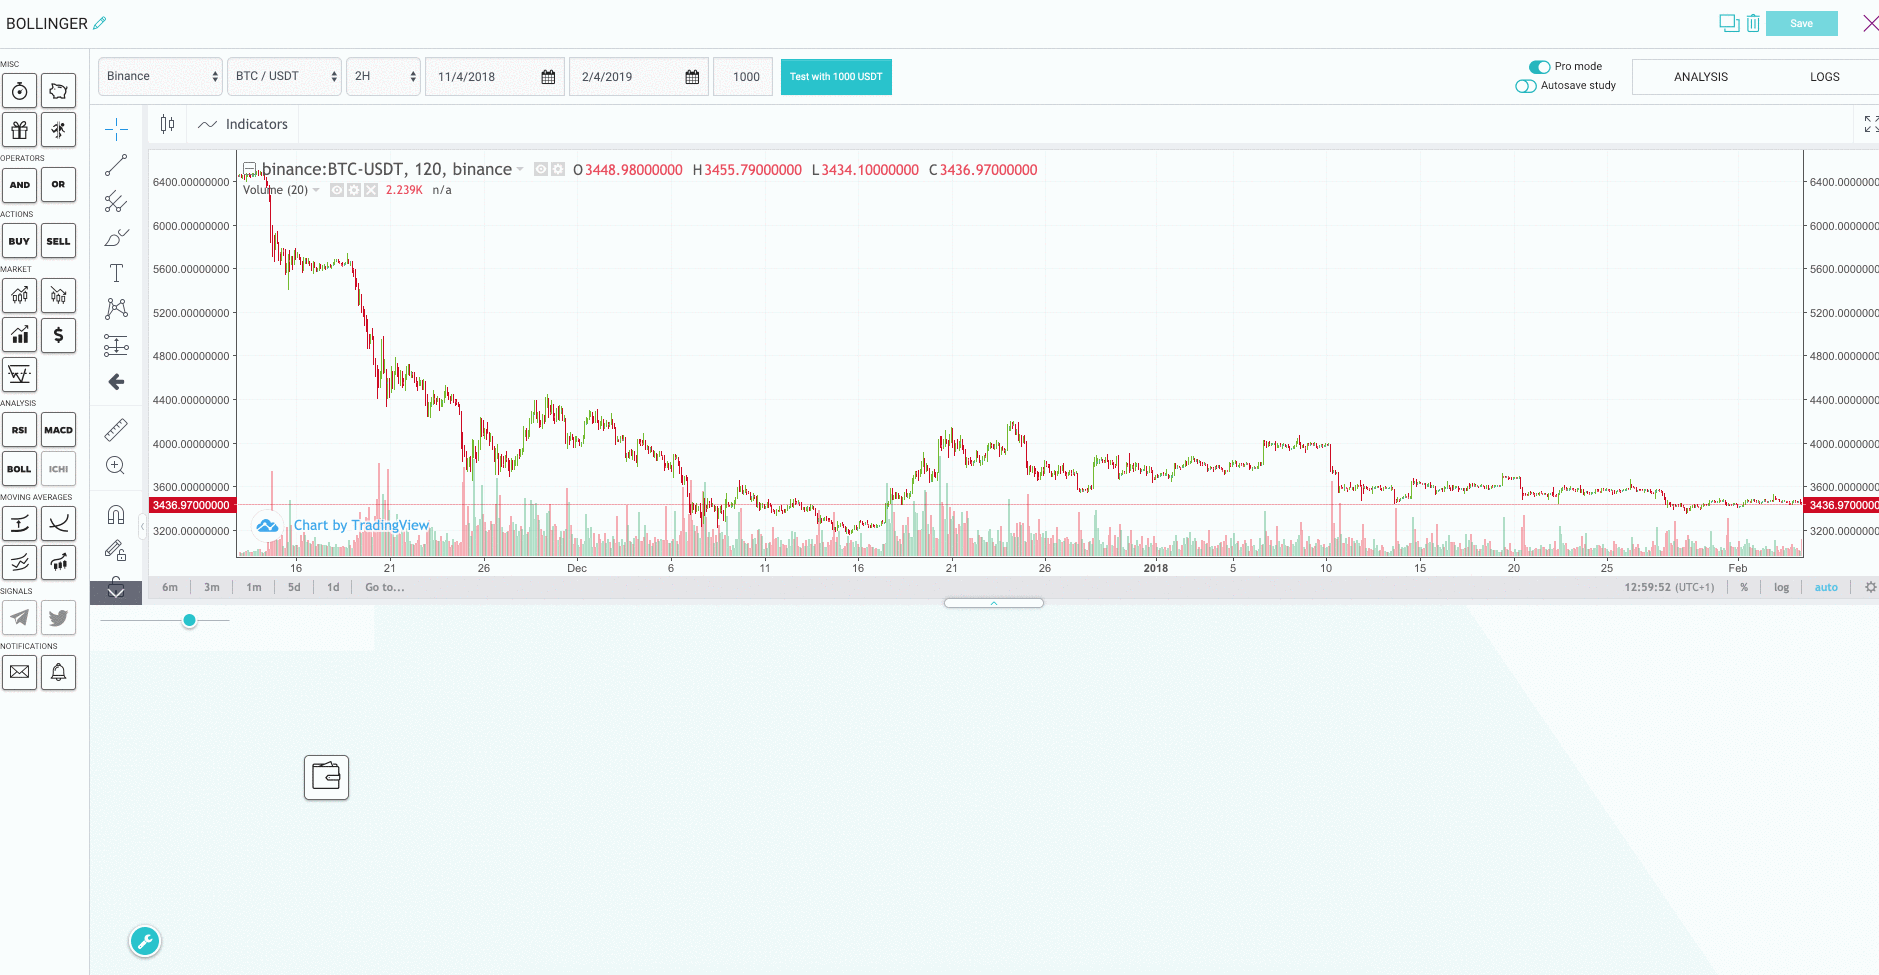Hide the Volume indicator eye icon
1879x975 pixels.
point(337,190)
